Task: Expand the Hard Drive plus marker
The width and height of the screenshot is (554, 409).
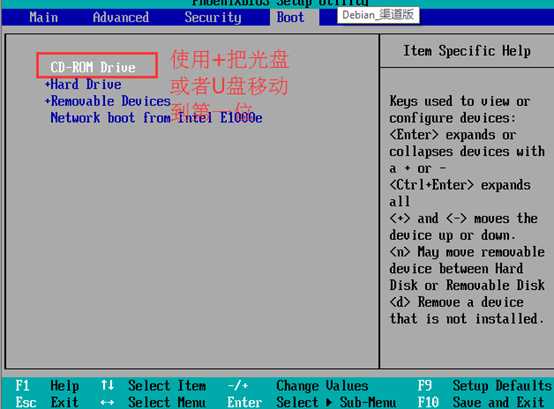Action: tap(47, 84)
